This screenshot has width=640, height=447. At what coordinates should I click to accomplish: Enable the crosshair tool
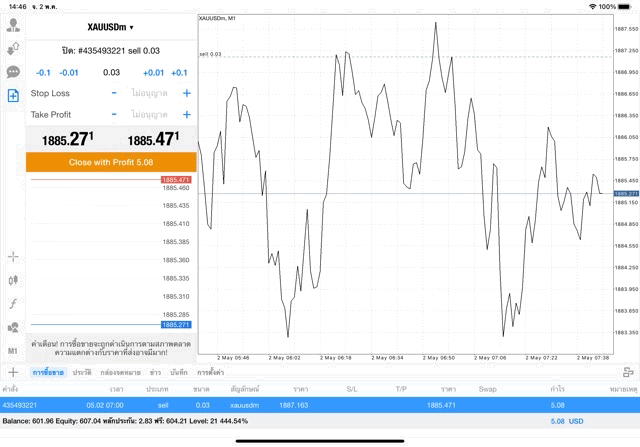[x=13, y=256]
